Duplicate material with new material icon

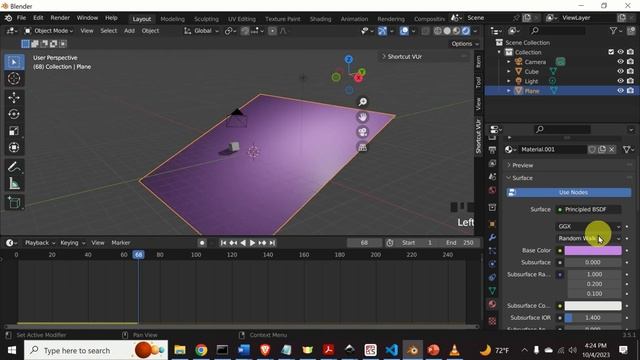(602, 150)
